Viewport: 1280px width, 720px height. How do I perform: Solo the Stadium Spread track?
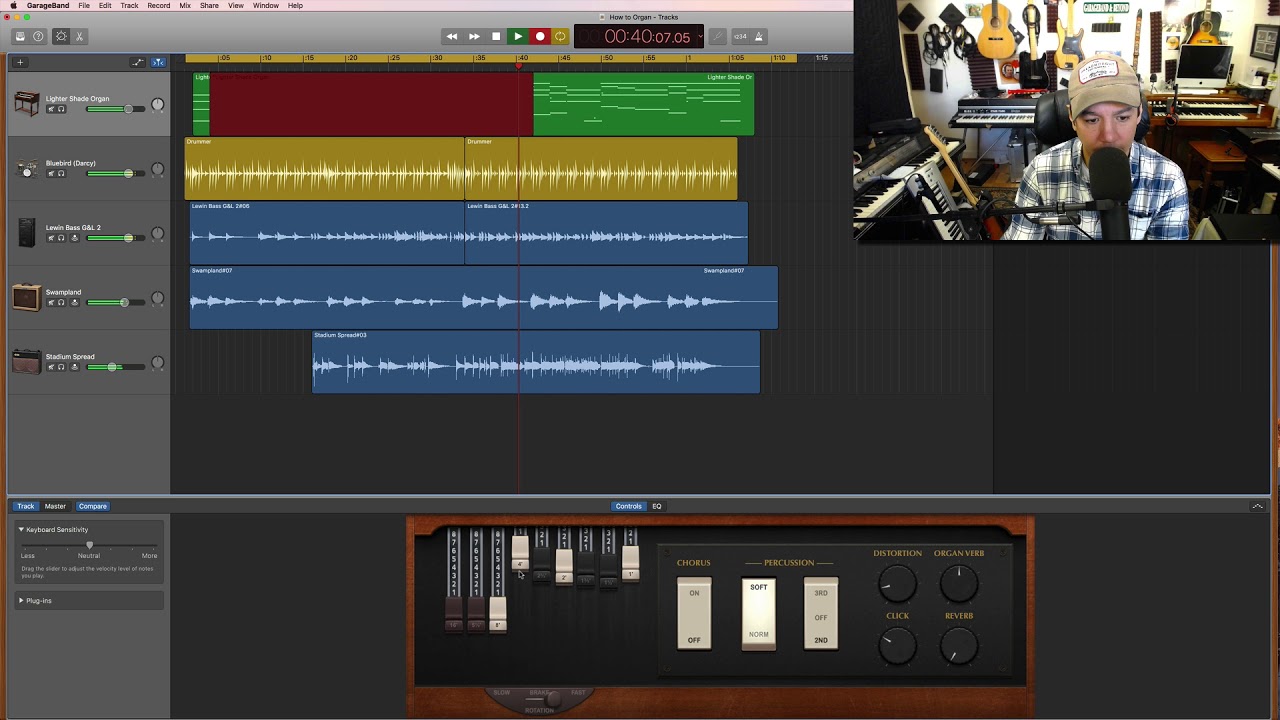click(61, 367)
